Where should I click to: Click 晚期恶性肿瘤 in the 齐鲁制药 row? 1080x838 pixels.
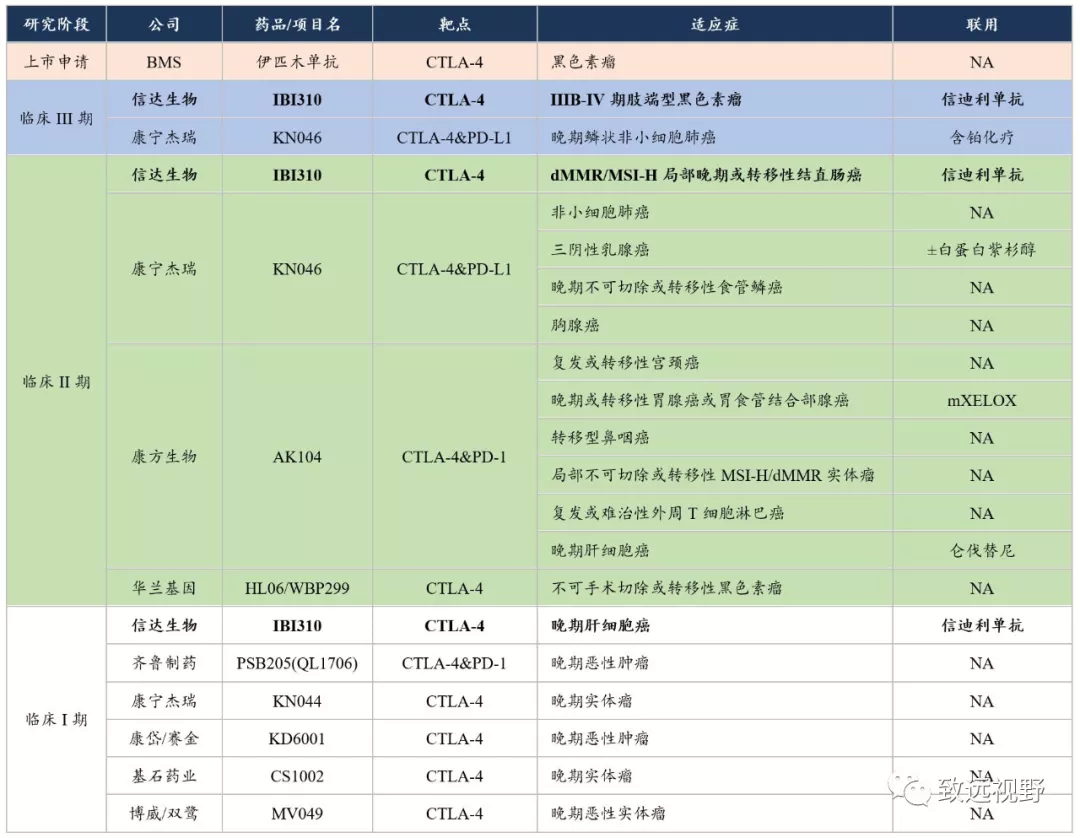[715, 663]
